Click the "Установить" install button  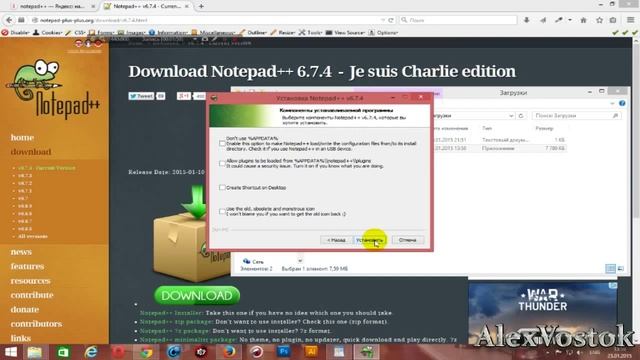coord(369,240)
